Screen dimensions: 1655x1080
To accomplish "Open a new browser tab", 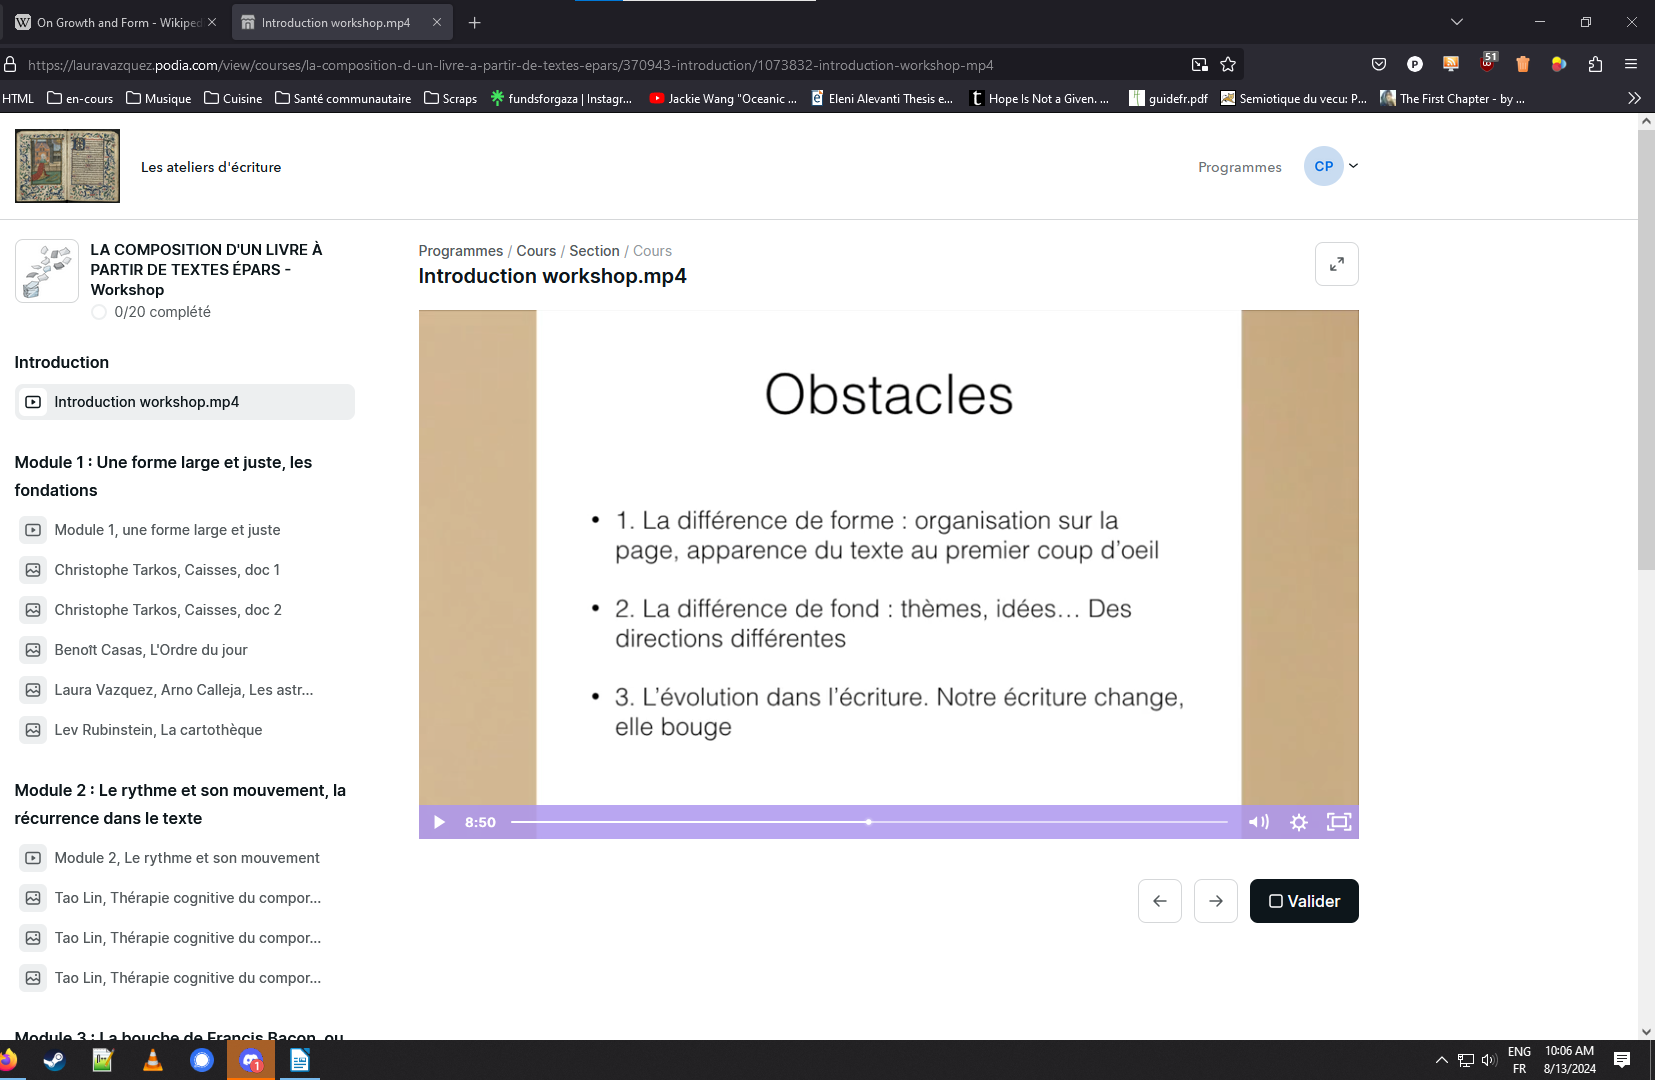I will click(475, 22).
